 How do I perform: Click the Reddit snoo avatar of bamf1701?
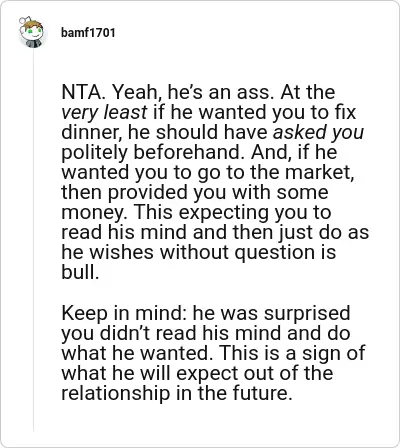tap(31, 32)
